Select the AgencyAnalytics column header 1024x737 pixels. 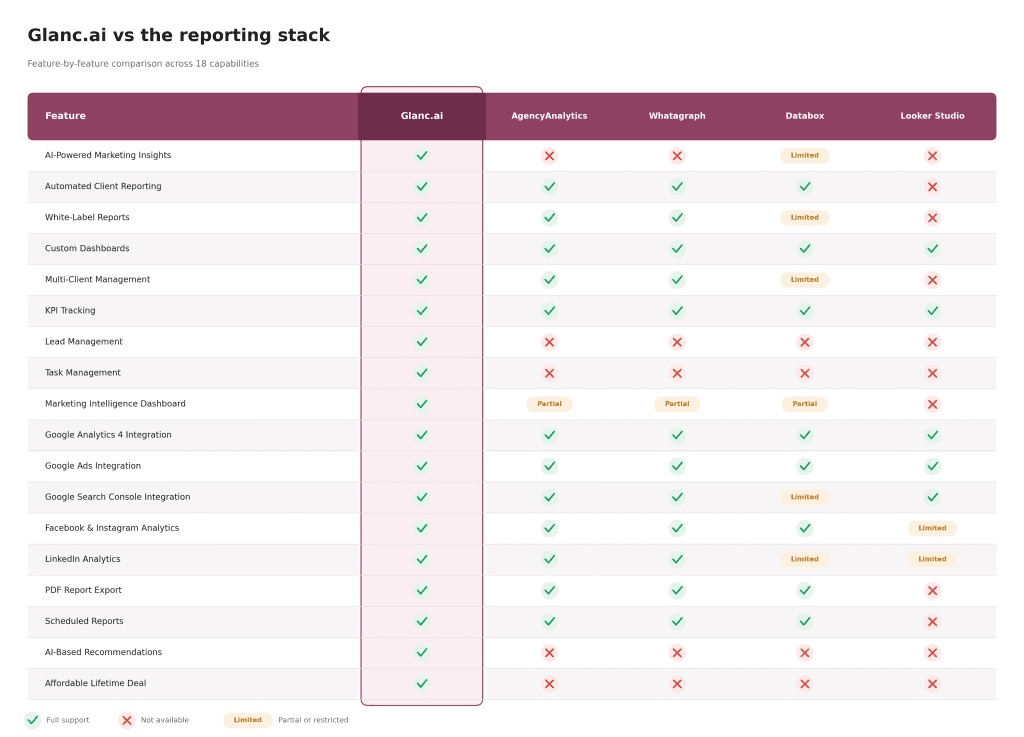[549, 116]
